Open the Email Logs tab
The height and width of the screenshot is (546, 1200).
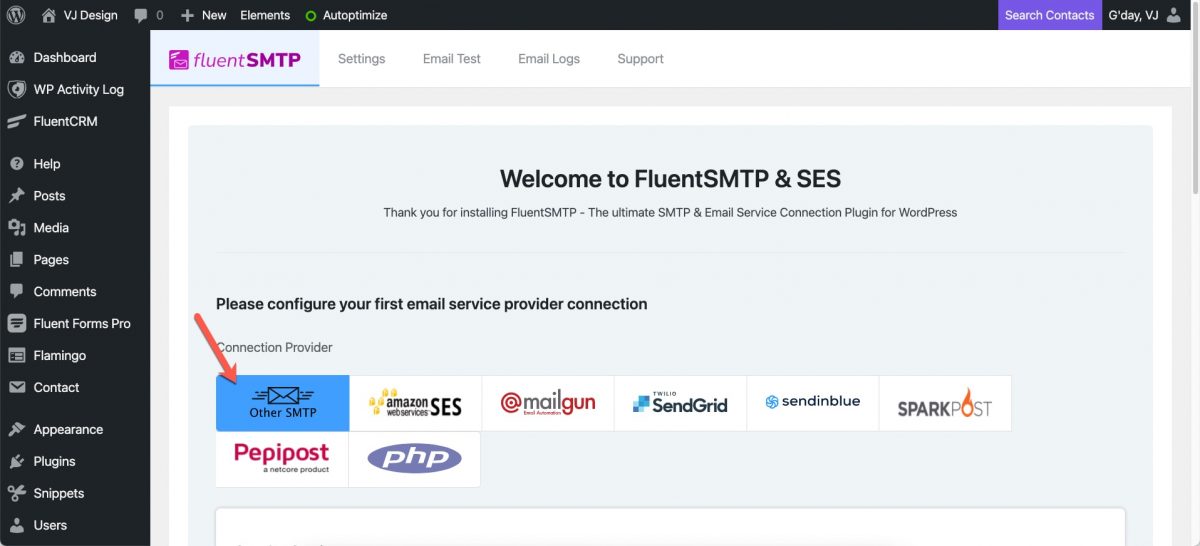pyautogui.click(x=548, y=59)
